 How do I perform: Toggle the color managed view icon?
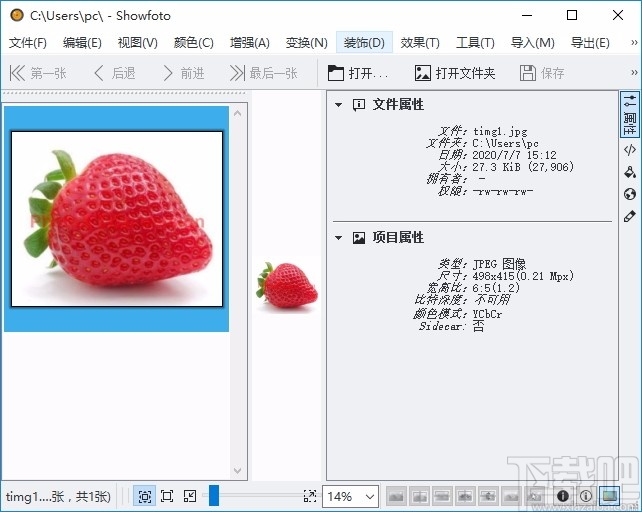[609, 496]
